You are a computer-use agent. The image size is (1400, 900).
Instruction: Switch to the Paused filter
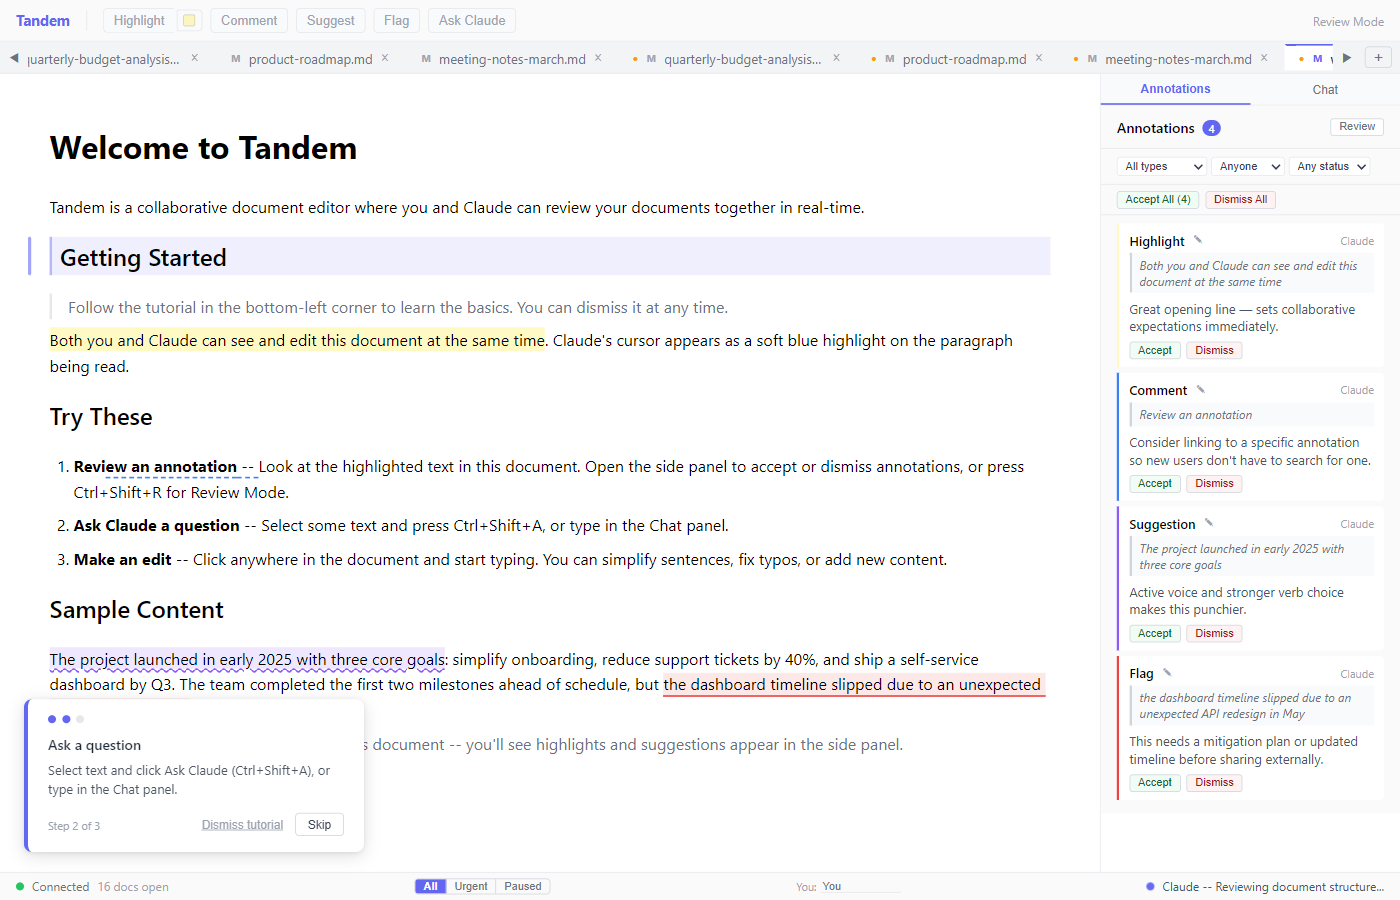(x=522, y=886)
